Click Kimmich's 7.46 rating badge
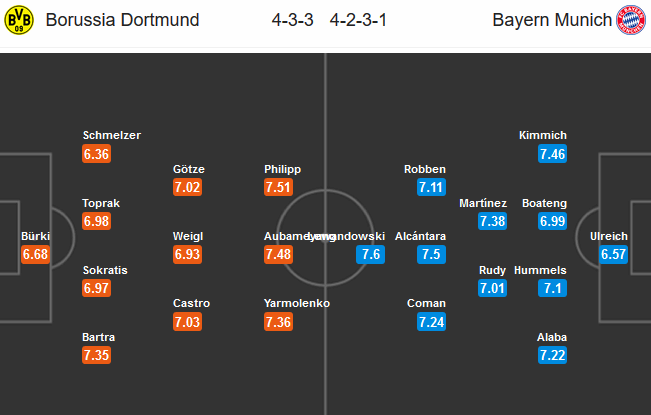651x415 pixels. point(552,154)
